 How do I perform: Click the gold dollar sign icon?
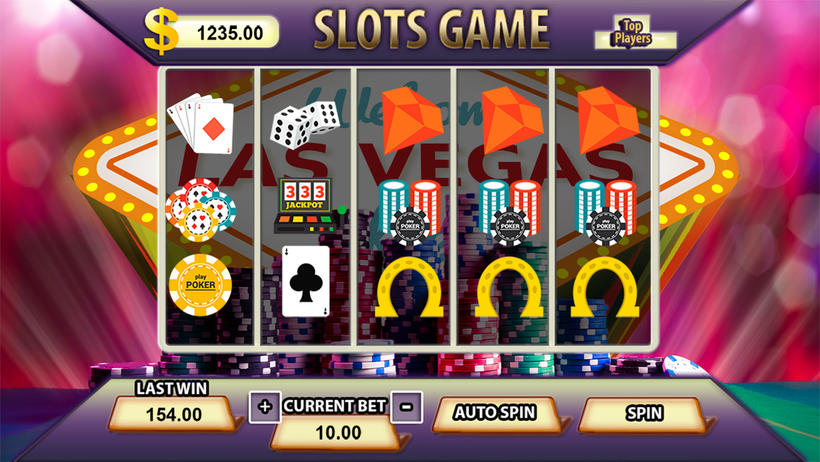161,31
